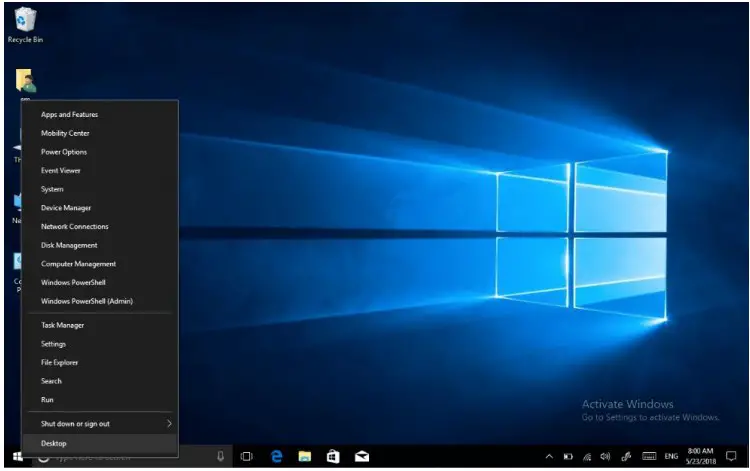This screenshot has height=471, width=750.
Task: Open Disk Management
Action: [x=100, y=245]
